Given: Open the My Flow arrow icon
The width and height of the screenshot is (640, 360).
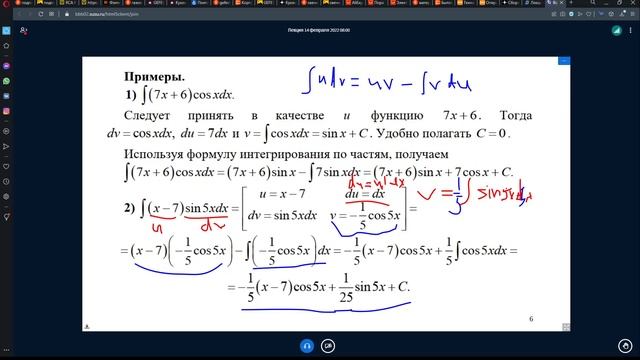Looking at the screenshot, I should 6,147.
